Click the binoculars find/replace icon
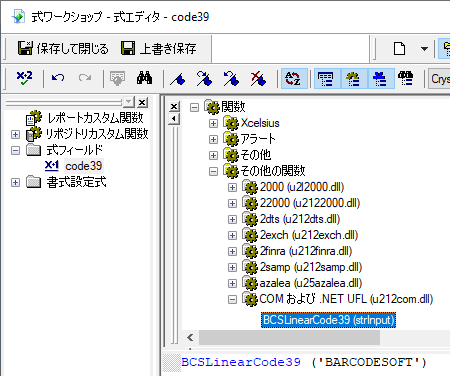 point(144,78)
